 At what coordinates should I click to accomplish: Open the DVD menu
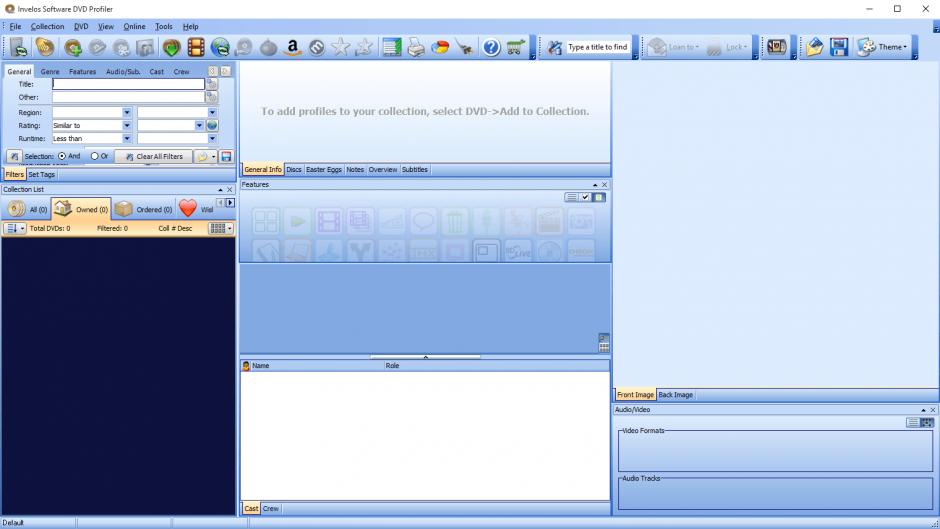(x=81, y=26)
